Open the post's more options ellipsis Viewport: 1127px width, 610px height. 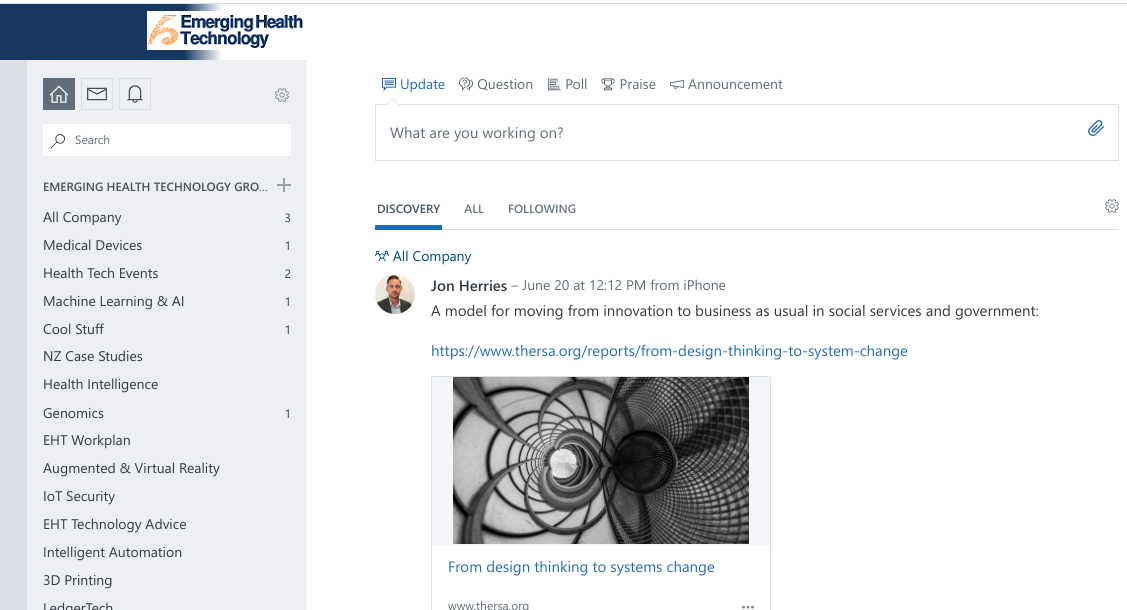(x=748, y=606)
